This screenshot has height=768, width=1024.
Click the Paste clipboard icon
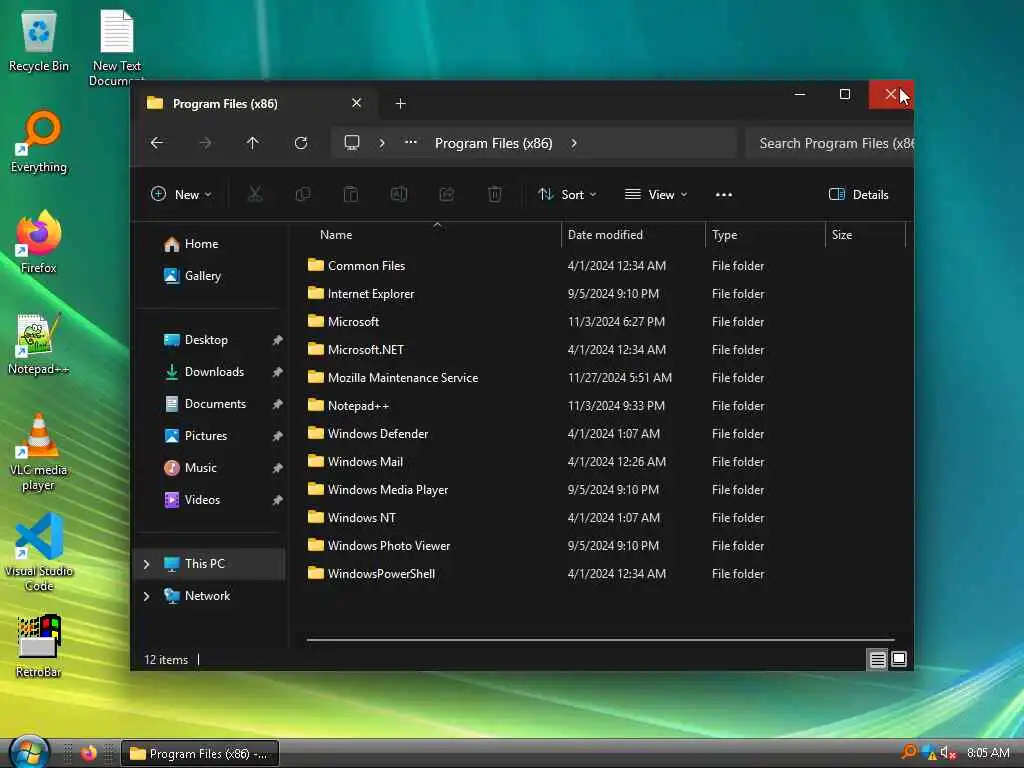pos(351,194)
